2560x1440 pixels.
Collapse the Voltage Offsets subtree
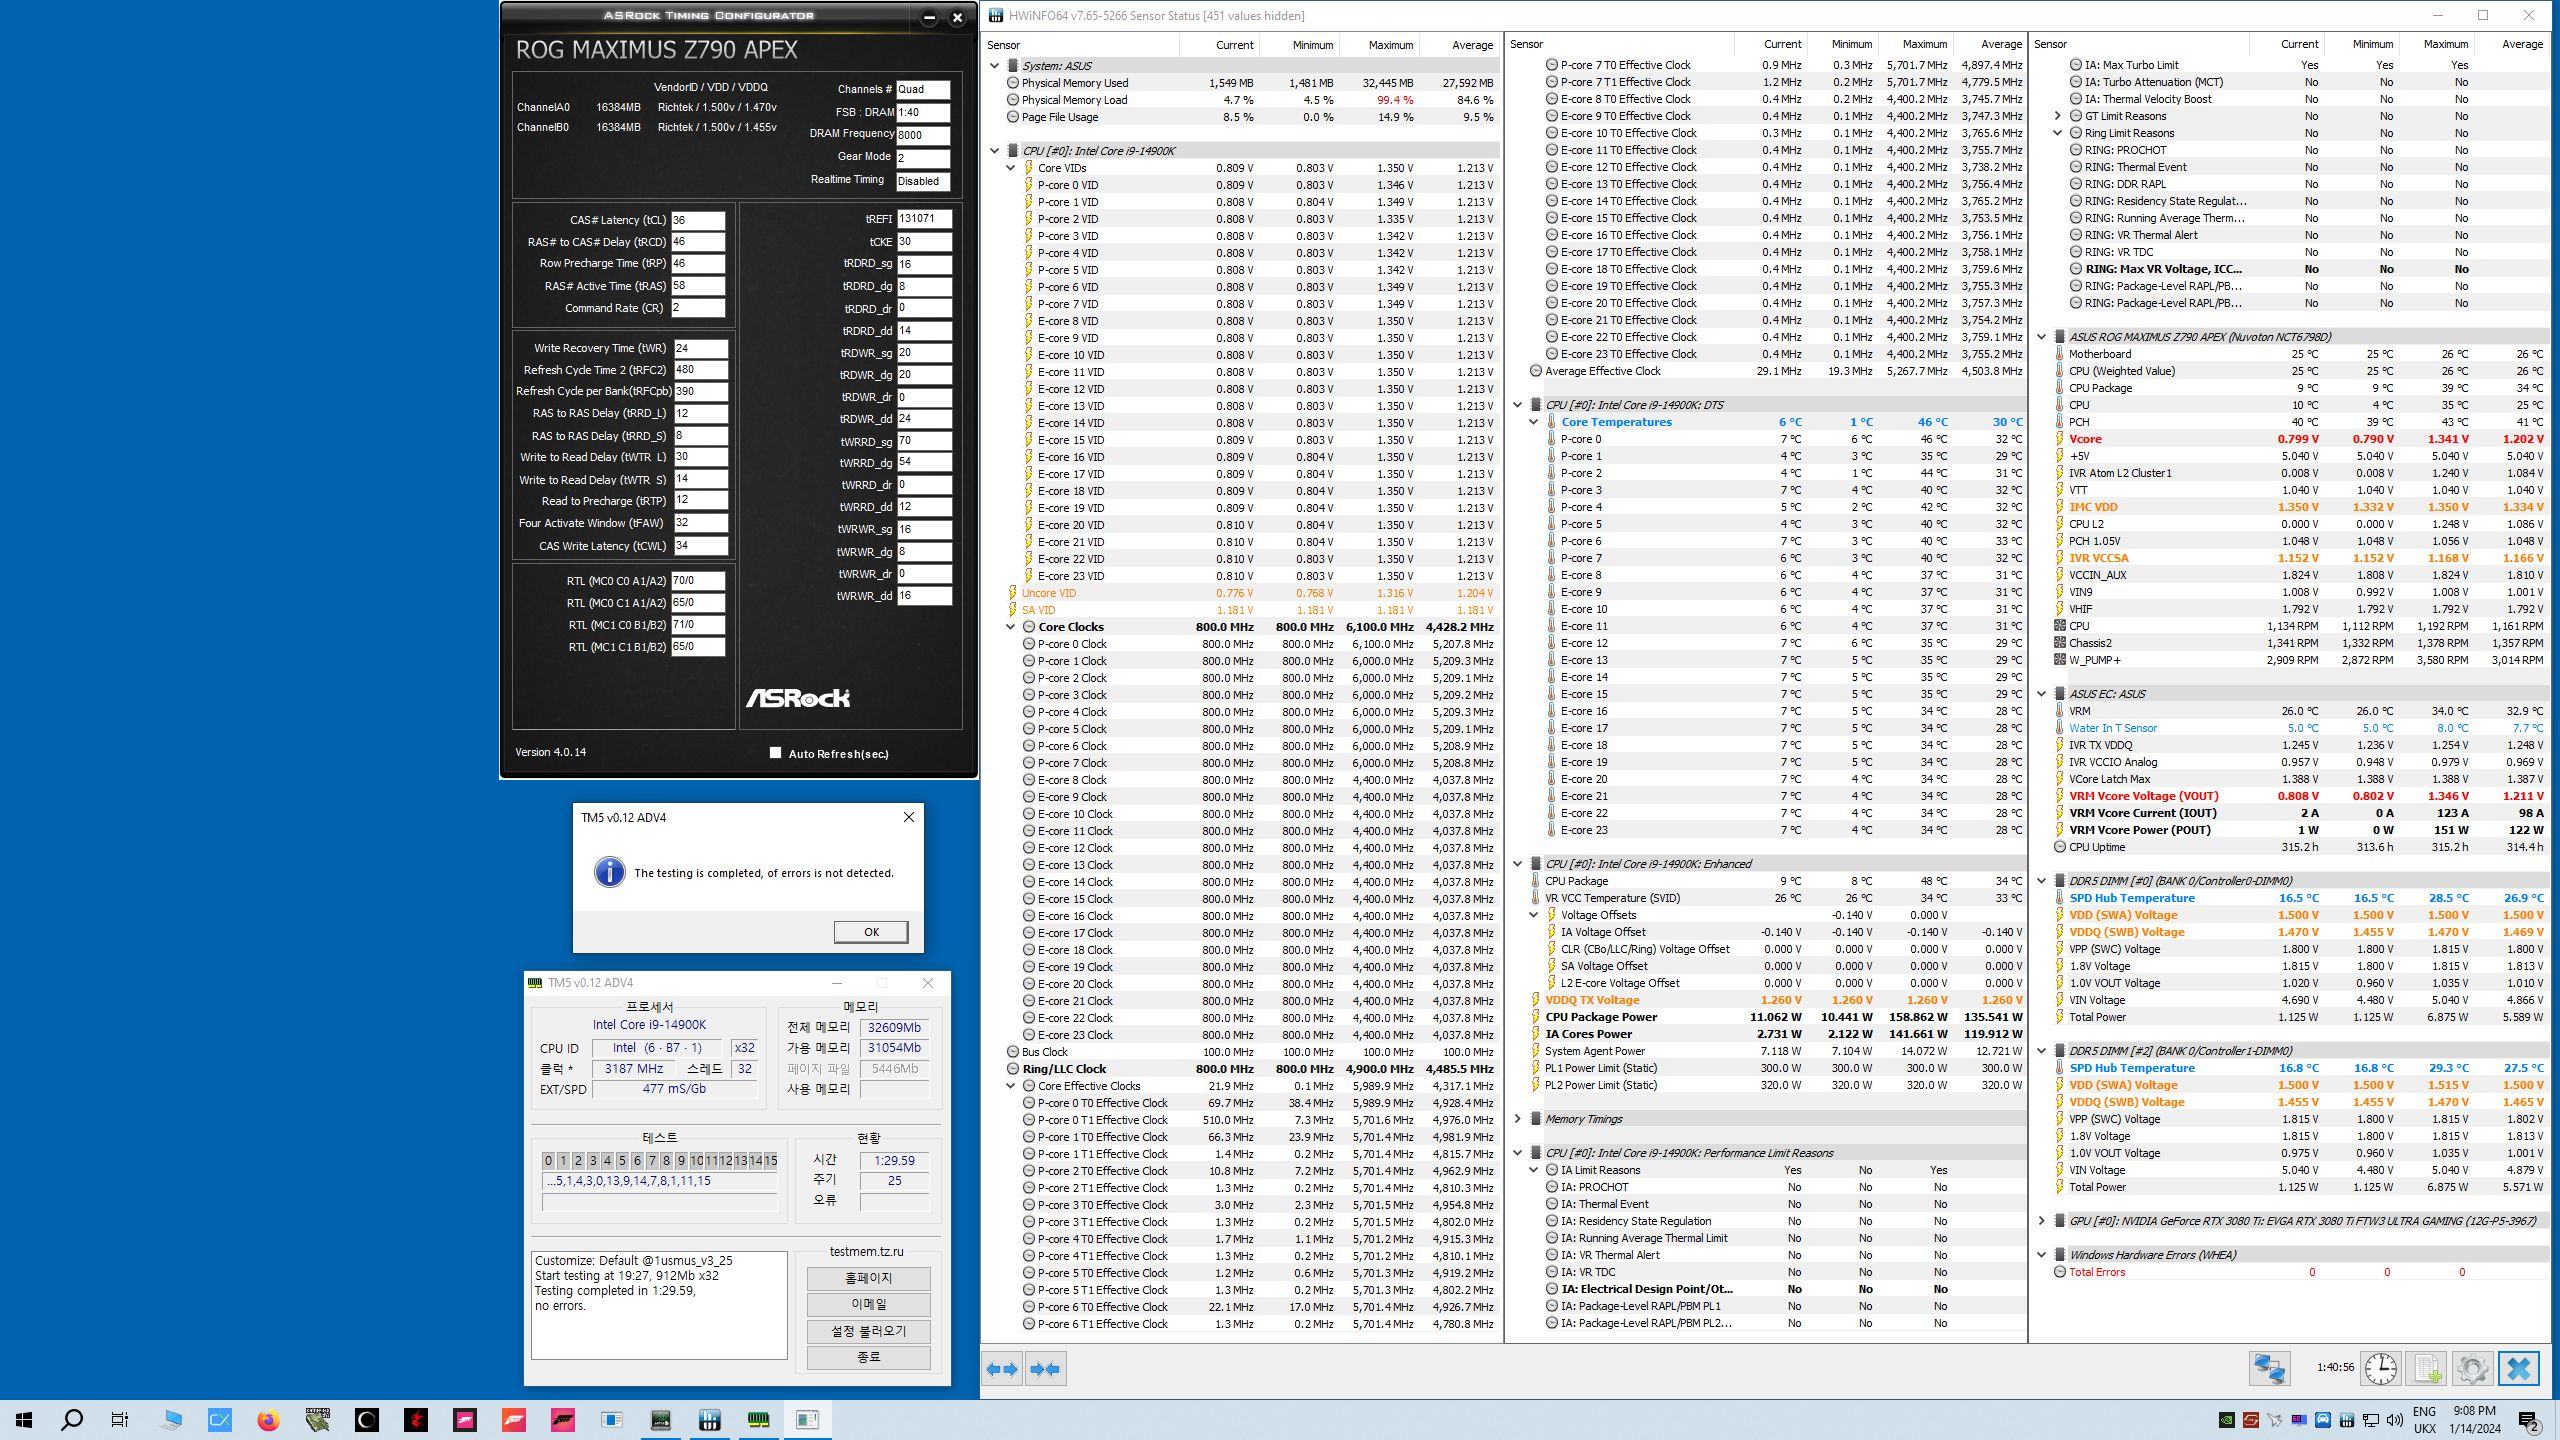[1534, 915]
